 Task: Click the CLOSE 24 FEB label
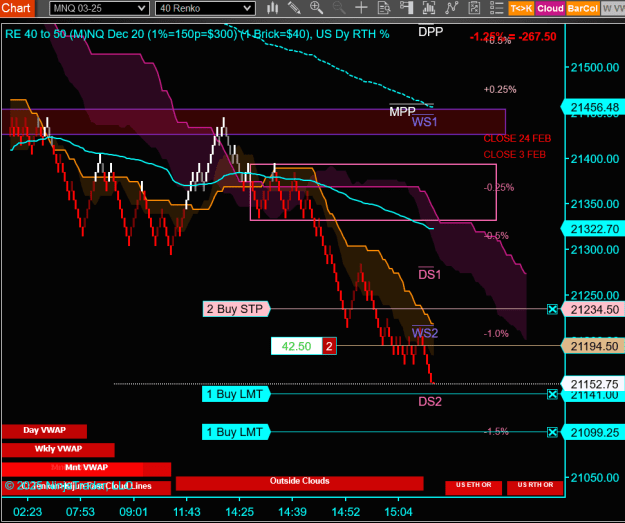[x=517, y=138]
